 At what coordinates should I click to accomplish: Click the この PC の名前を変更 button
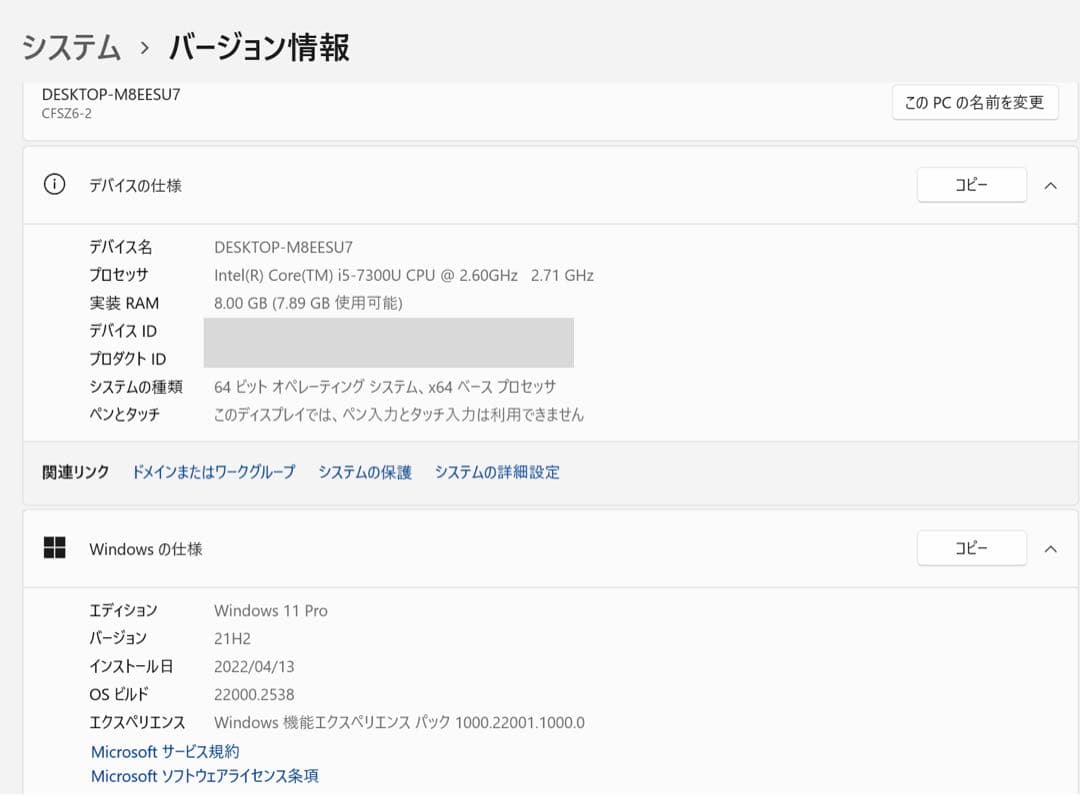coord(974,102)
